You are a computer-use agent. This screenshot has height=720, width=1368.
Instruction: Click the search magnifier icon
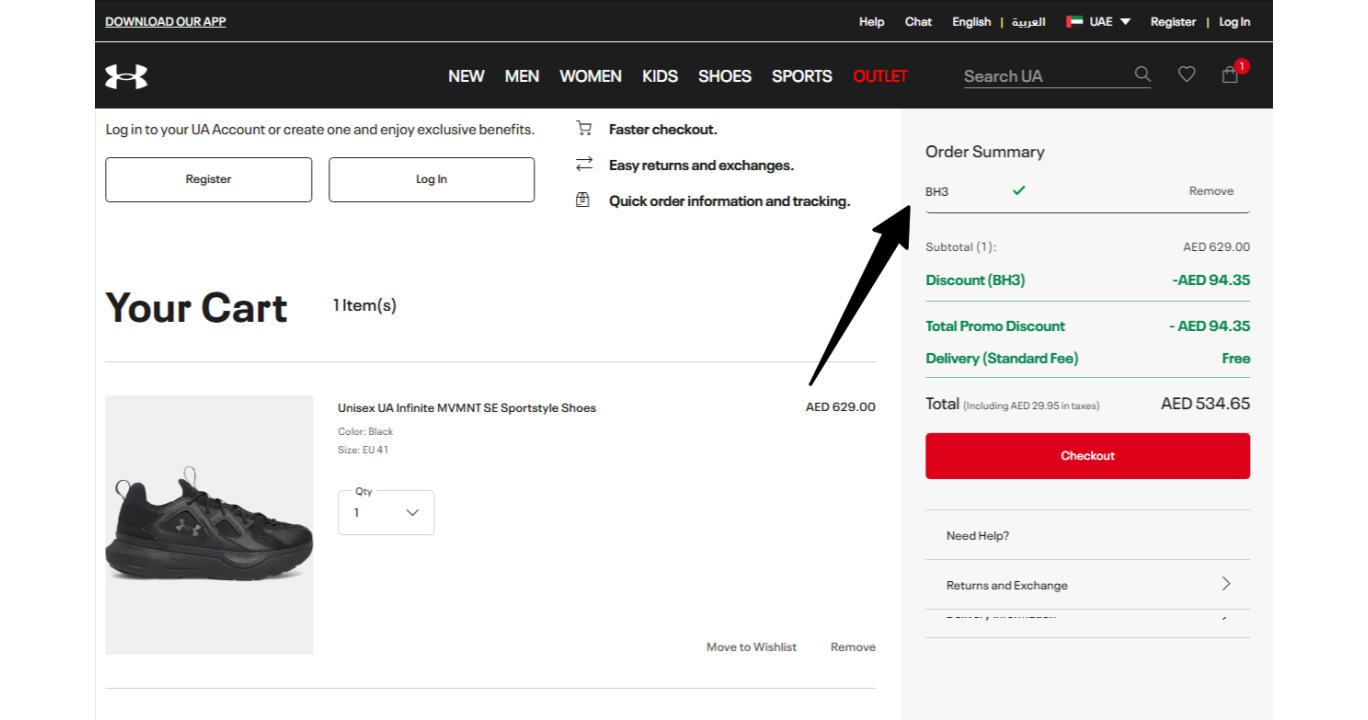1142,74
